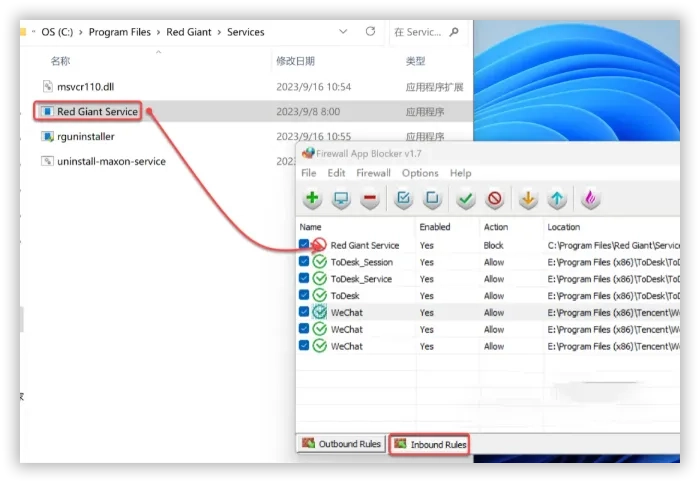Click the Block action cell of Red Giant Service

pos(493,245)
